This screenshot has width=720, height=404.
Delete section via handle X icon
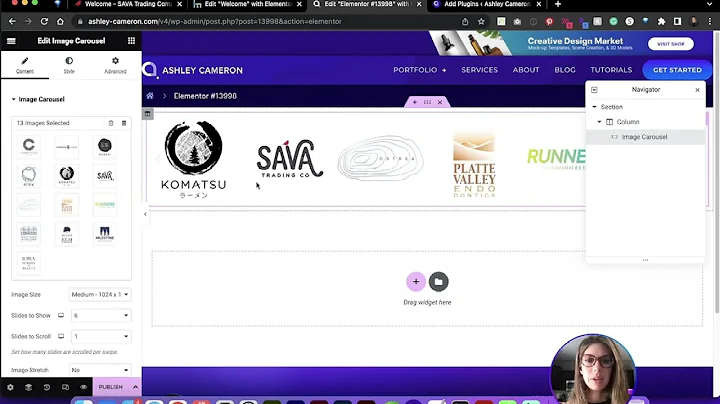(440, 102)
